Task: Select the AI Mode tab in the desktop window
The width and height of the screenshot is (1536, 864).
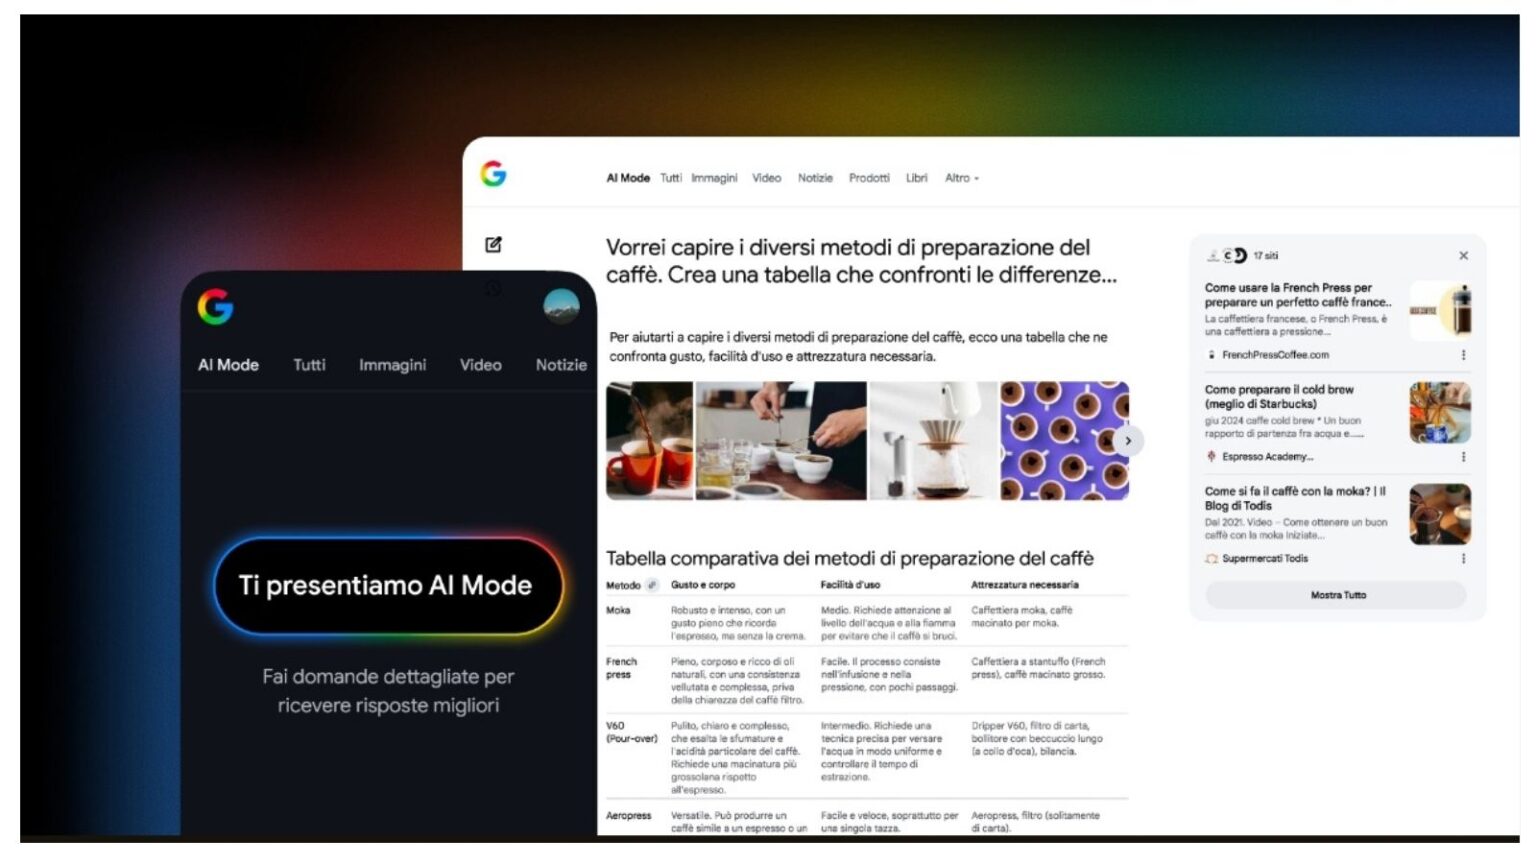Action: 628,178
